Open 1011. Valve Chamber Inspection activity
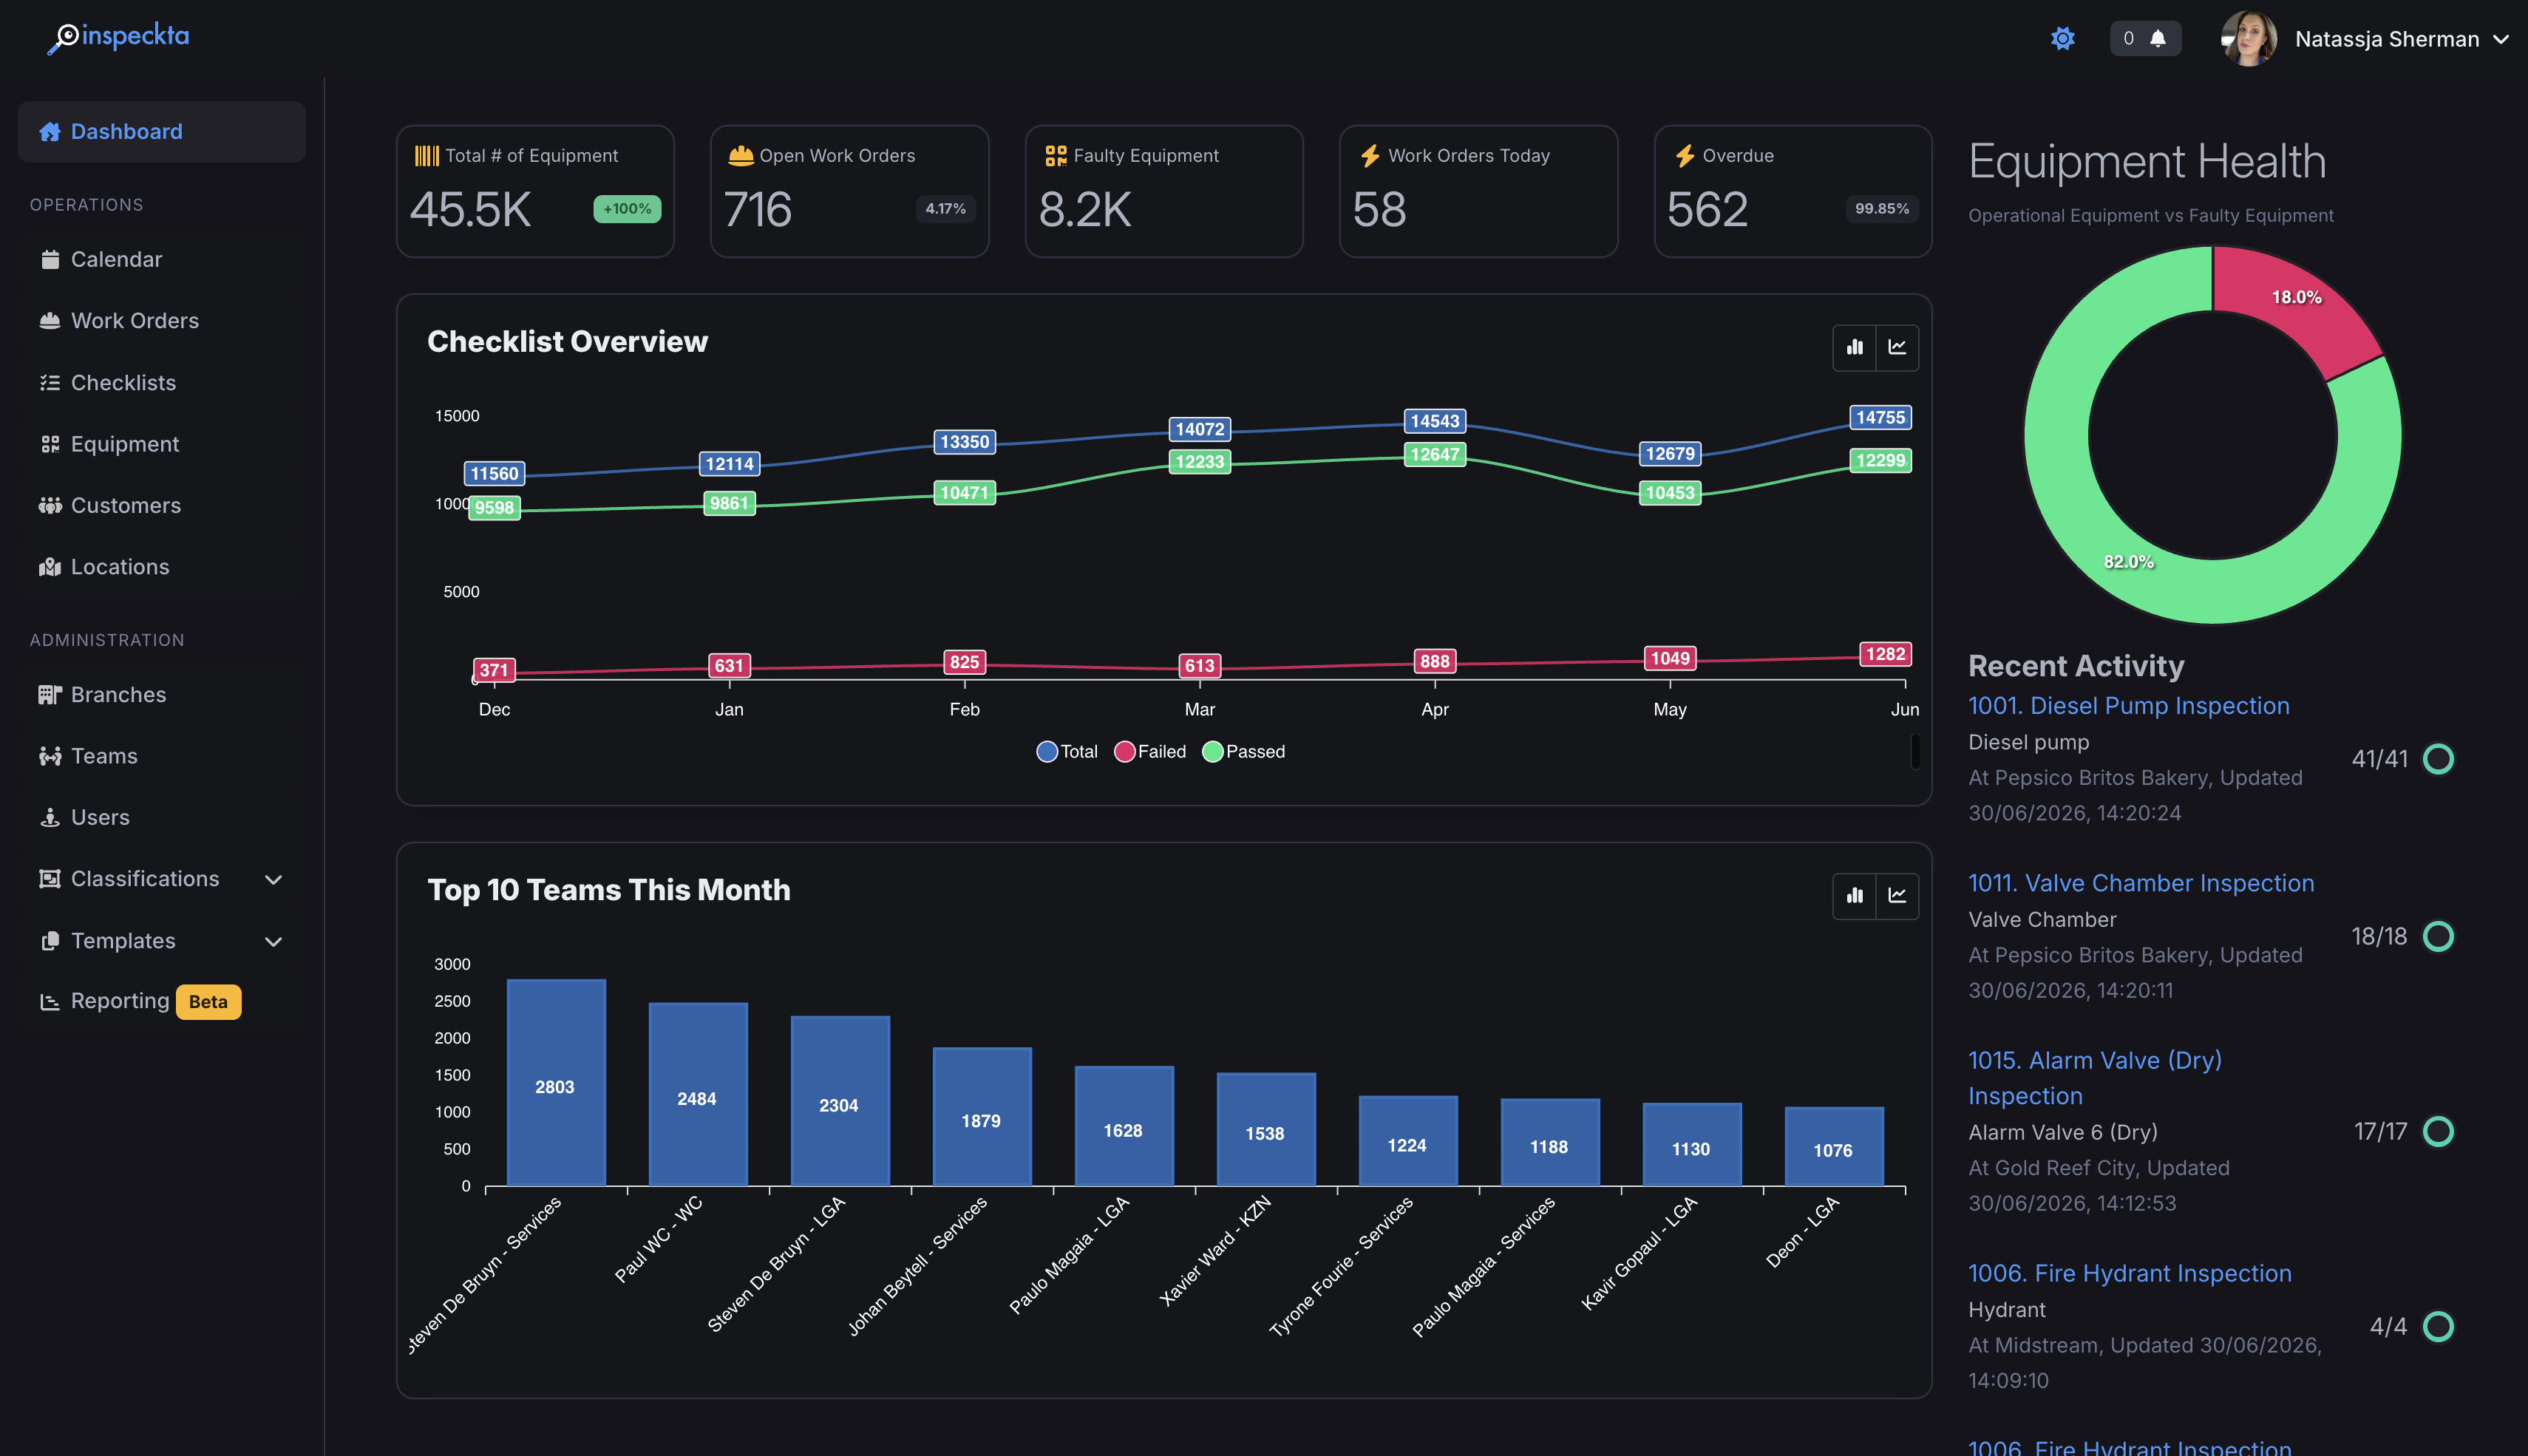Image resolution: width=2528 pixels, height=1456 pixels. coord(2141,883)
